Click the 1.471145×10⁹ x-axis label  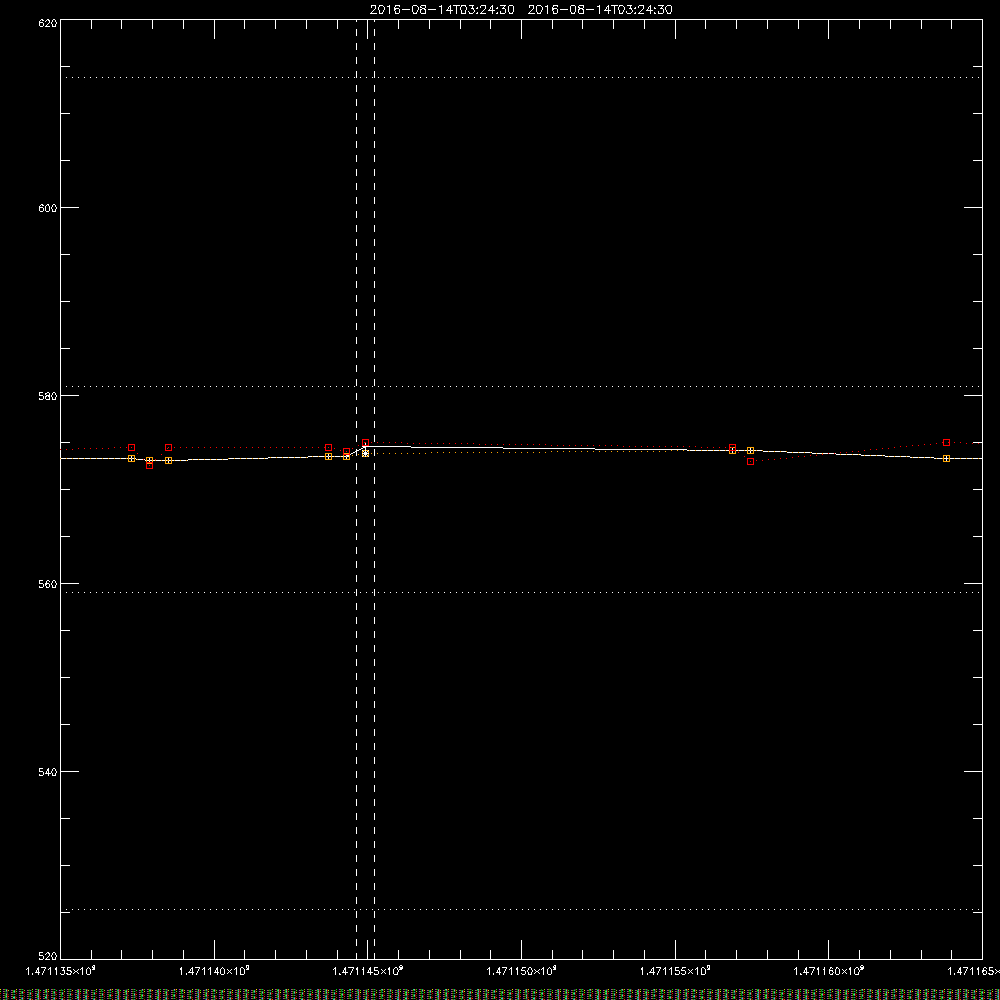click(368, 971)
